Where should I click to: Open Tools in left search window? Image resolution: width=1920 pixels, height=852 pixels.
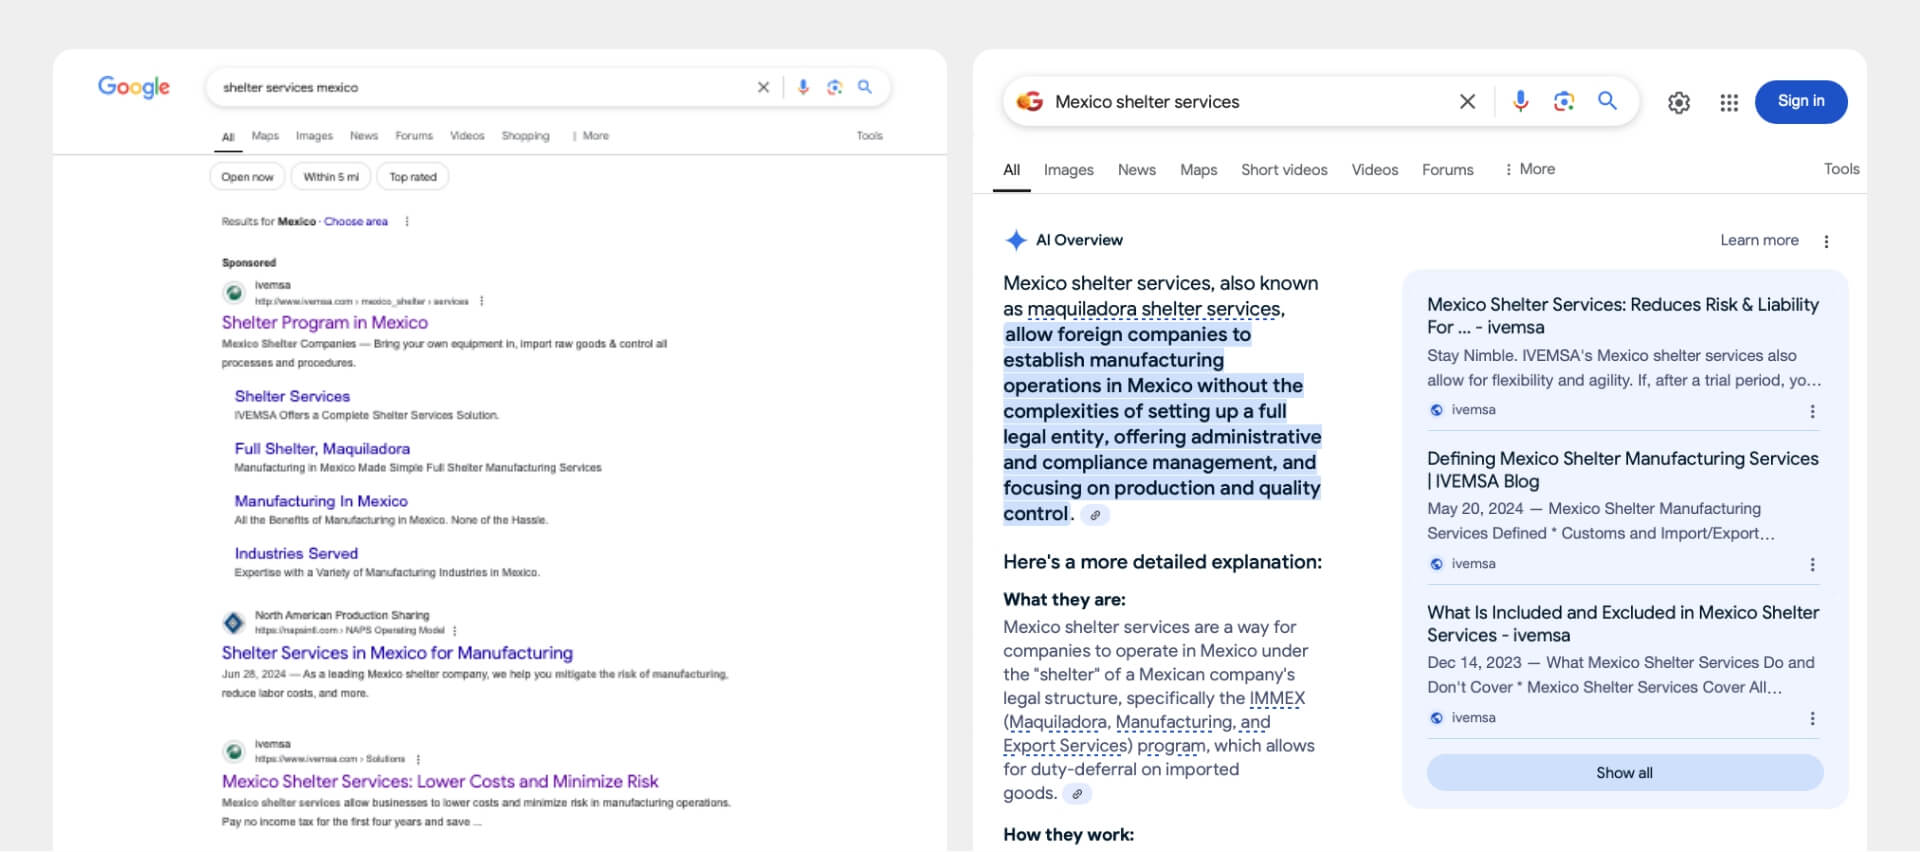tap(869, 135)
